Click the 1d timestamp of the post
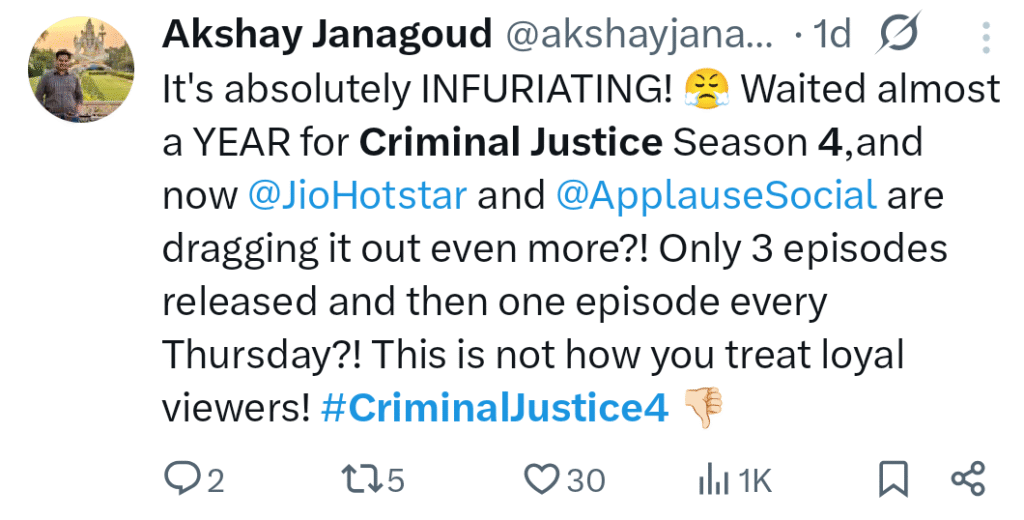Image resolution: width=1024 pixels, height=520 pixels. point(832,36)
